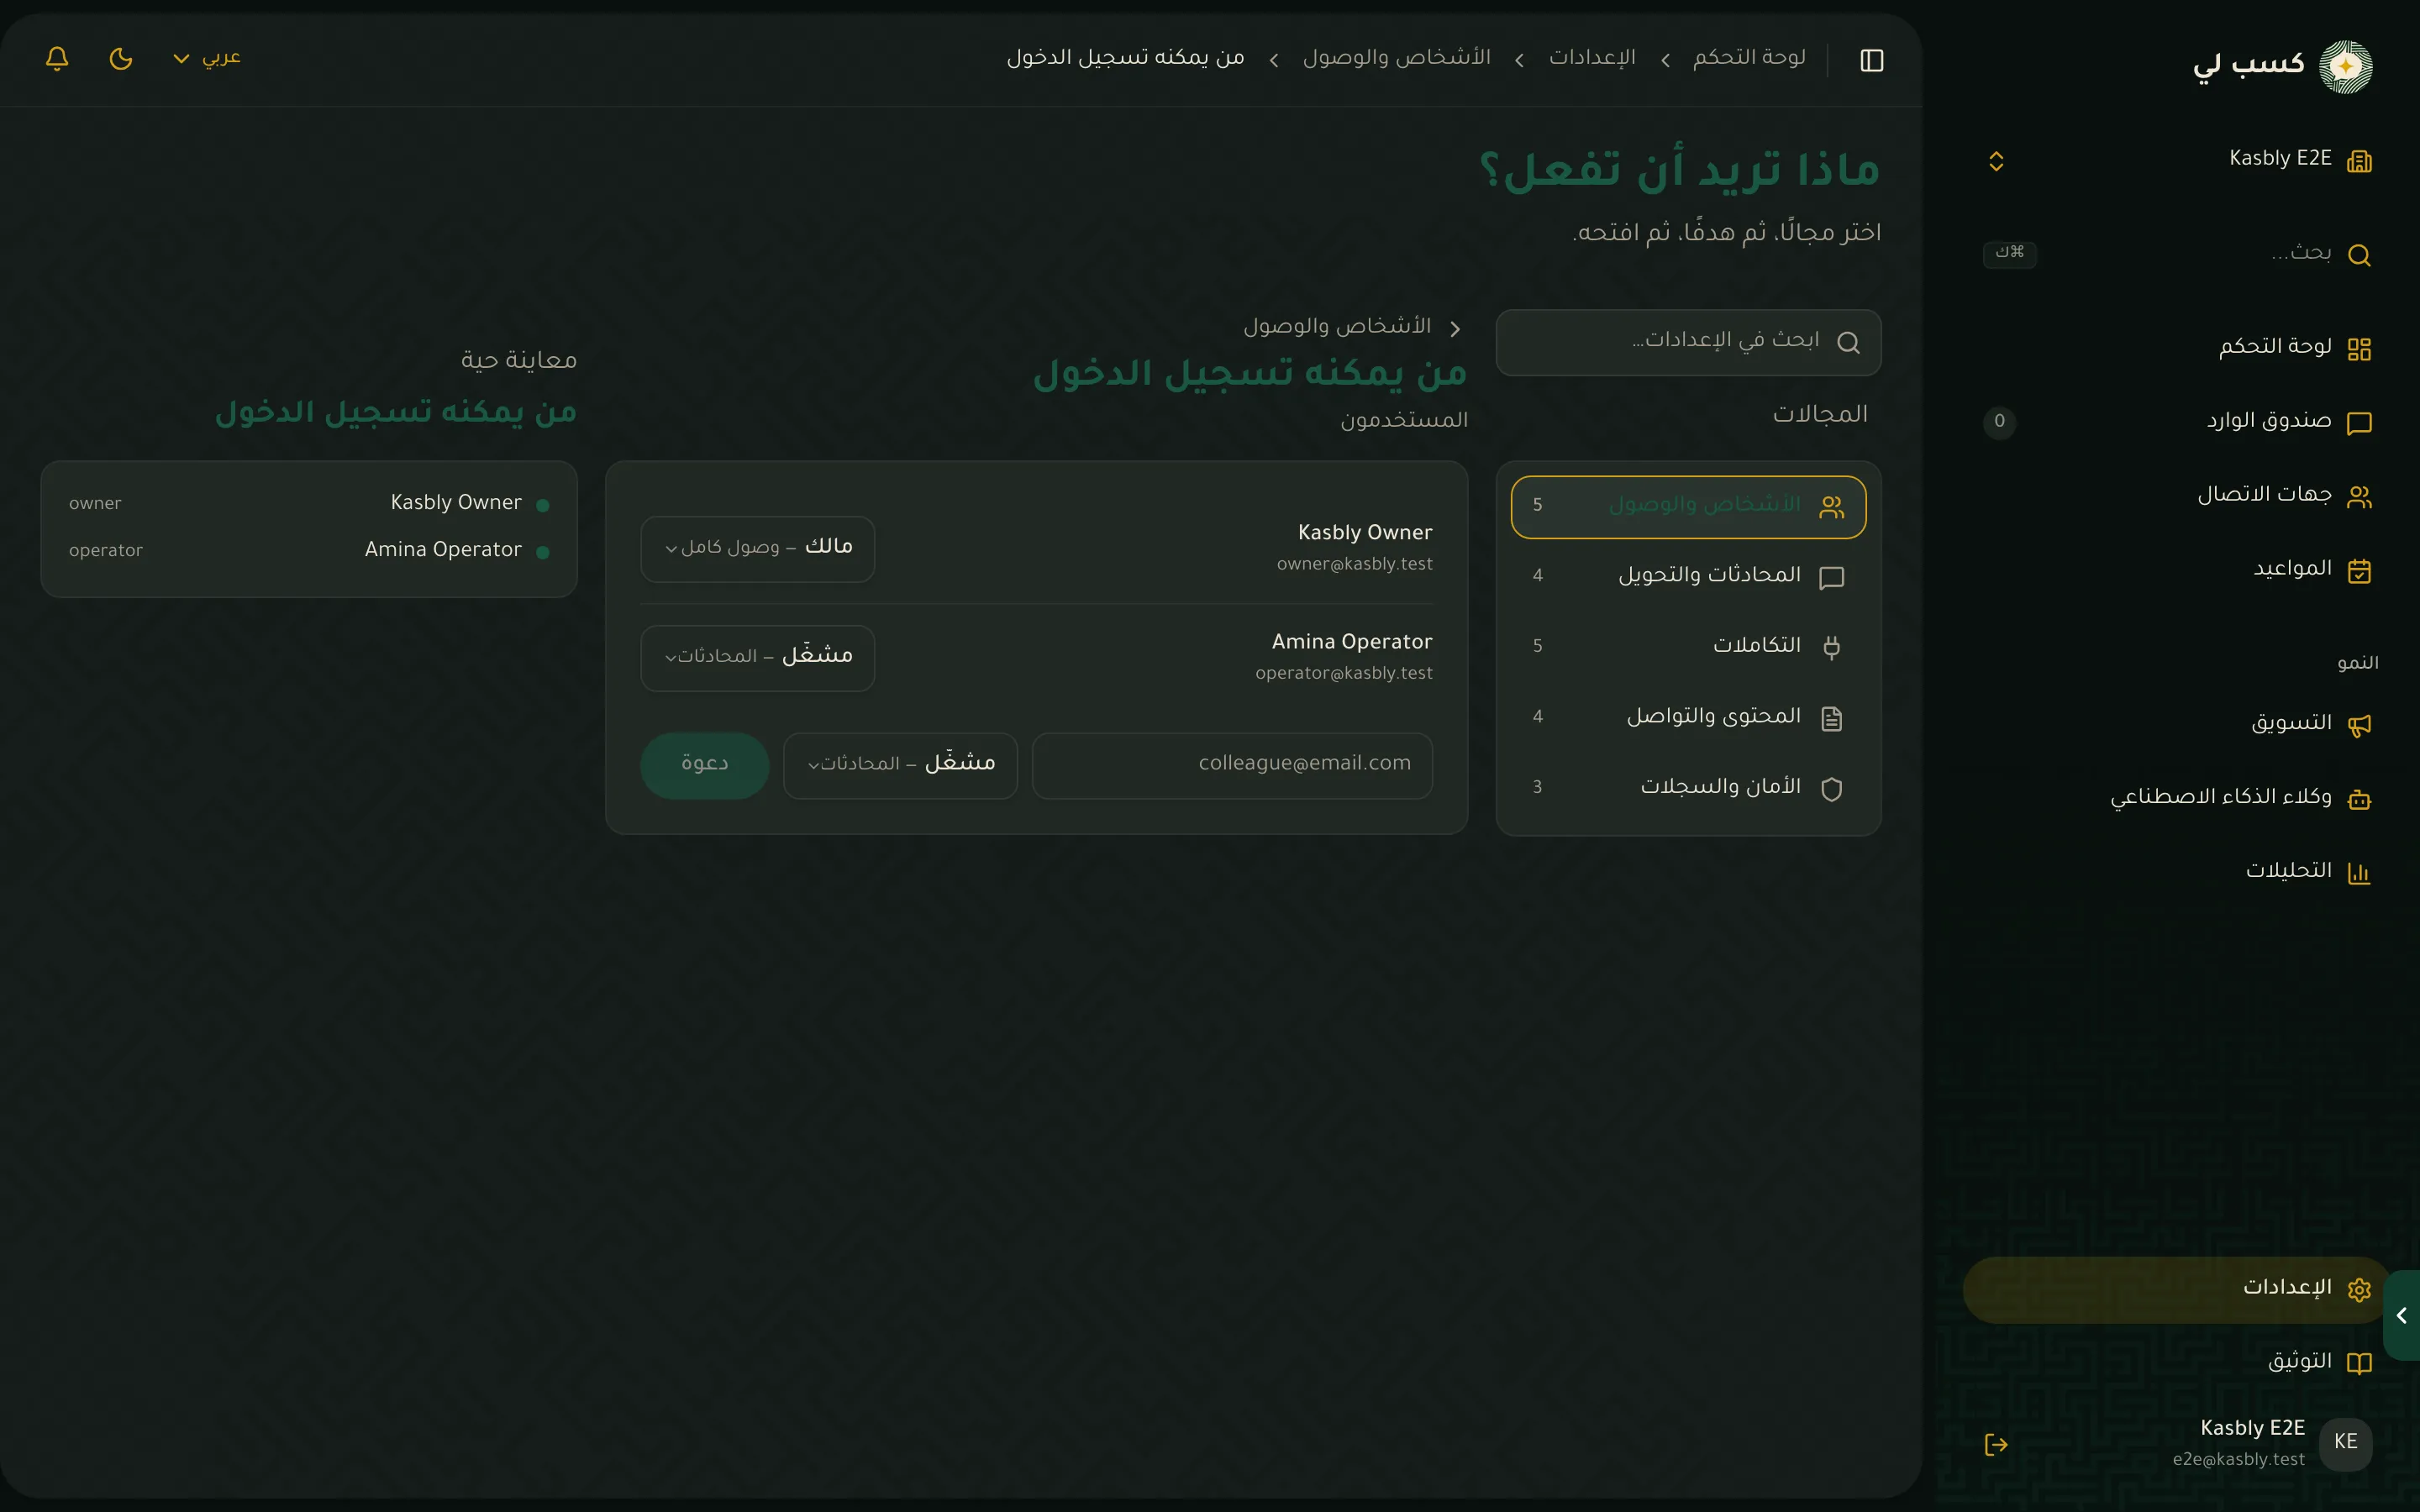Open notifications bell
Screen dimensions: 2420x1512
pos(57,58)
